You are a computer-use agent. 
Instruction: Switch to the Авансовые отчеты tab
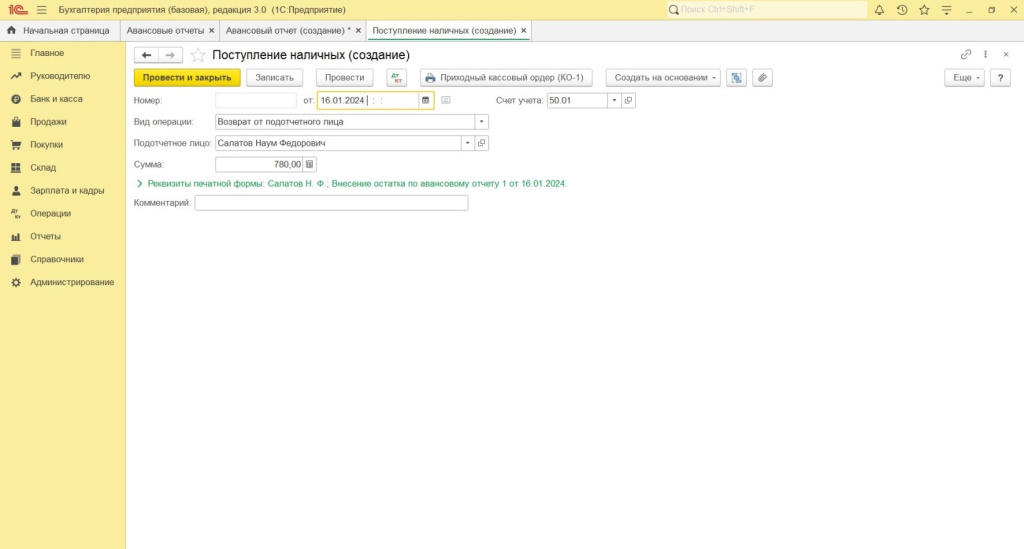pos(165,31)
